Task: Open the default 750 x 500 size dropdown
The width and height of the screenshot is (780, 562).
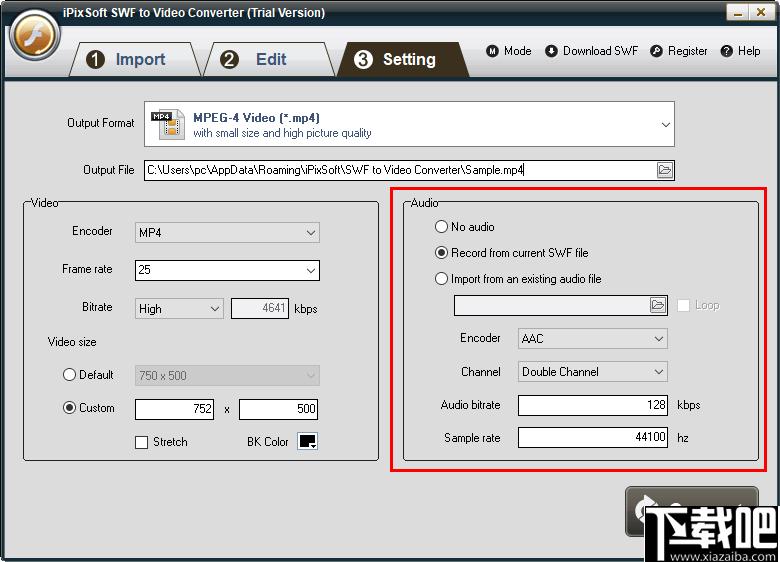Action: pos(227,375)
